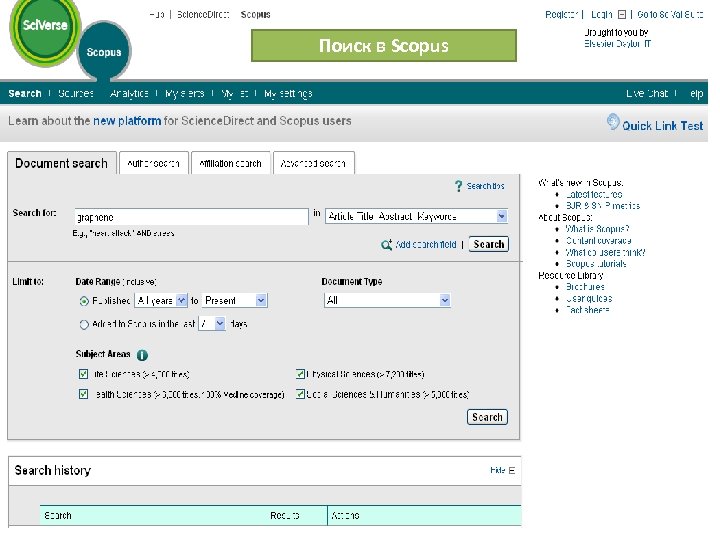Open the ScienceDirect top link

pyautogui.click(x=203, y=15)
